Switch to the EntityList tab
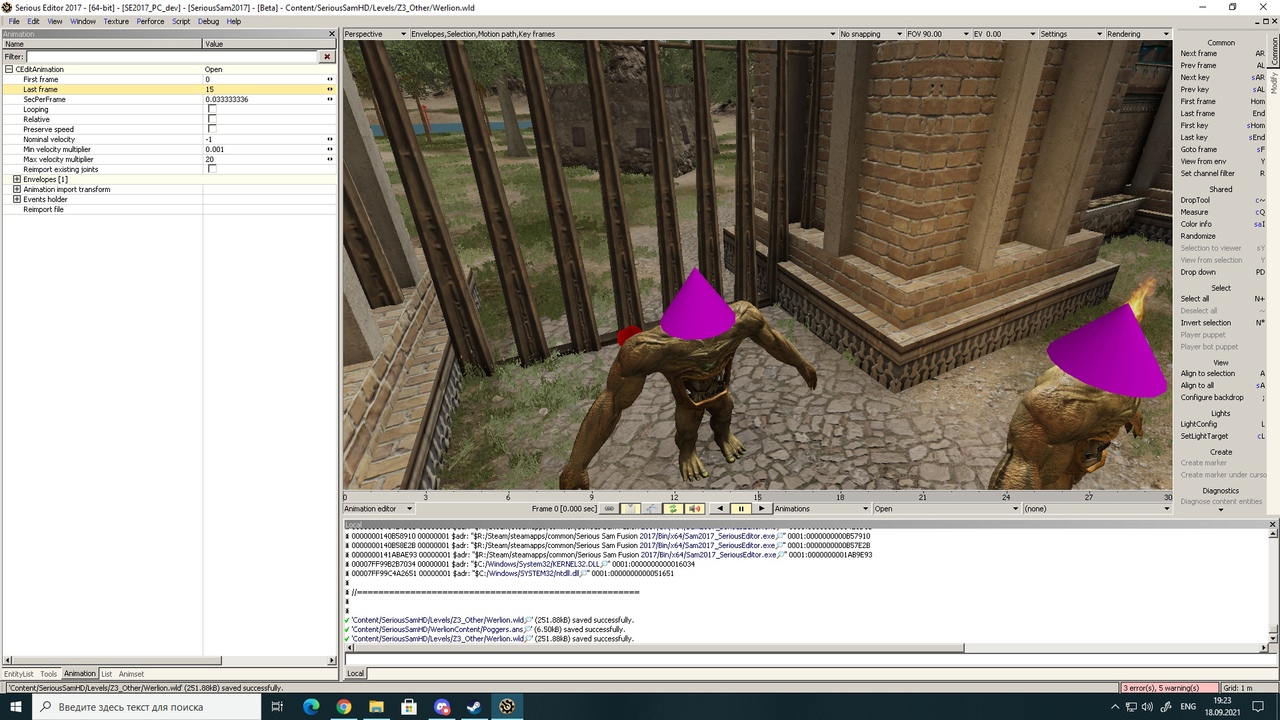Viewport: 1280px width, 720px height. pyautogui.click(x=18, y=674)
